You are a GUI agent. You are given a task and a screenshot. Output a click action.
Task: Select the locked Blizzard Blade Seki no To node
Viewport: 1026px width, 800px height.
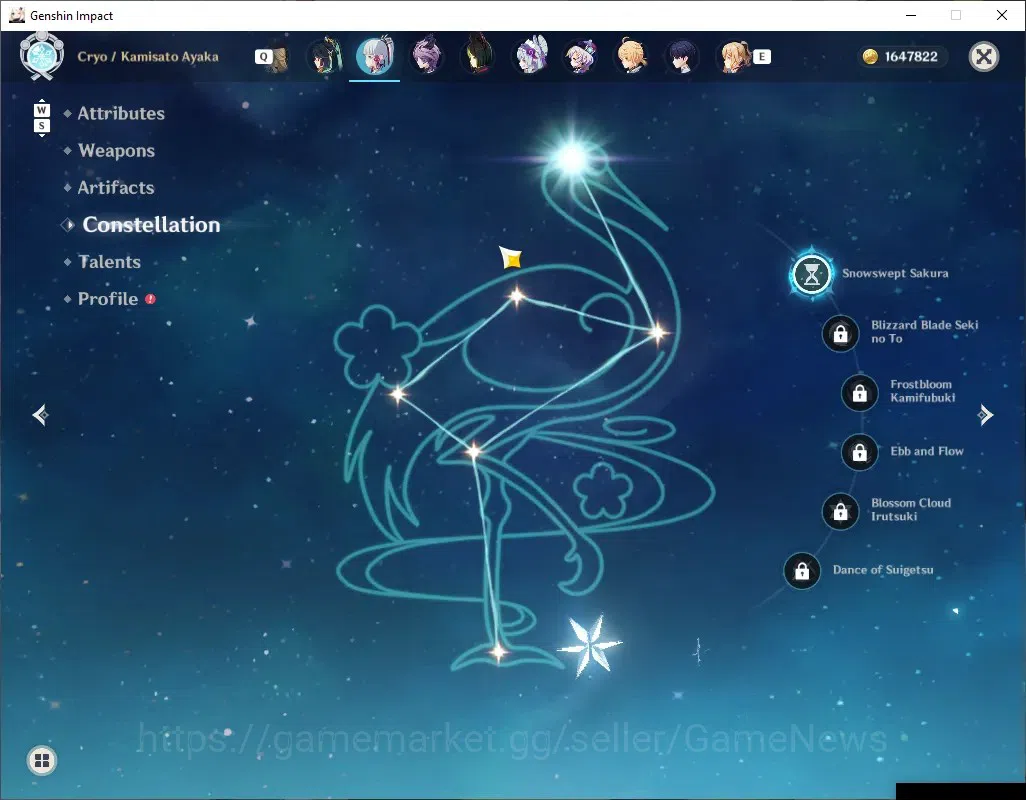840,334
